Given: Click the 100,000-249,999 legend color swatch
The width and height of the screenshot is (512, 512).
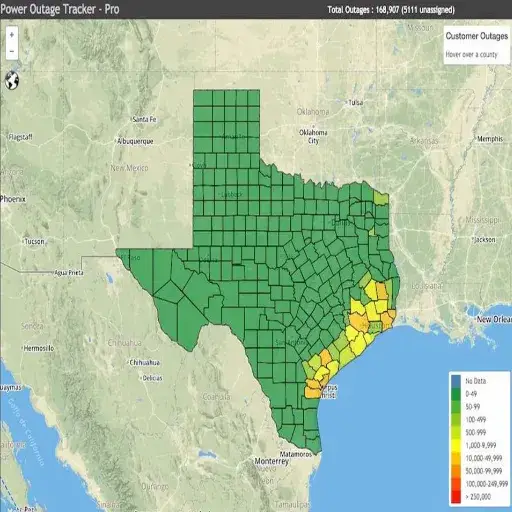Looking at the screenshot, I should point(456,484).
